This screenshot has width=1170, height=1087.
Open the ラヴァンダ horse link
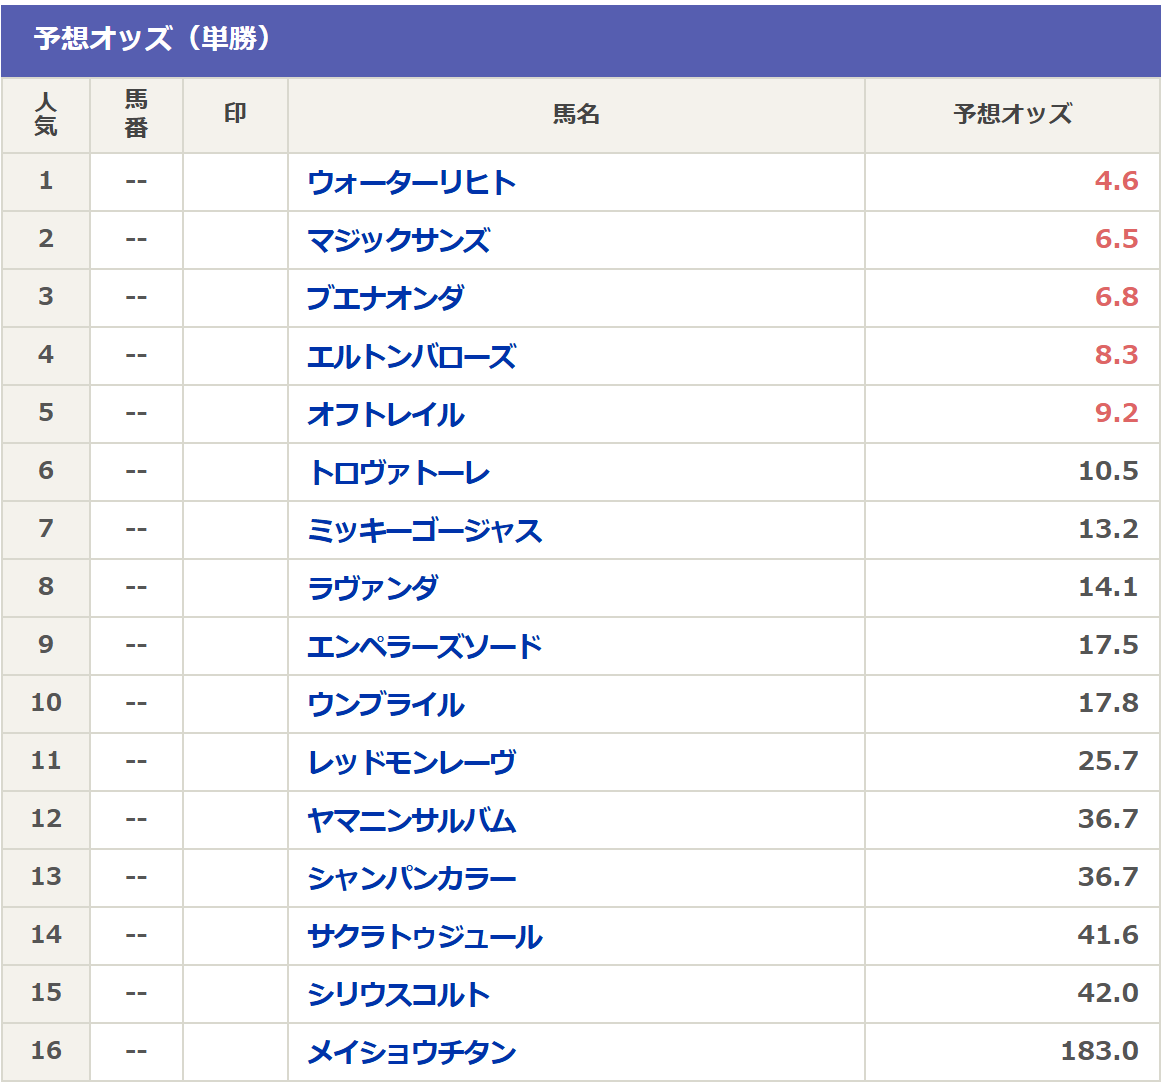pos(372,589)
